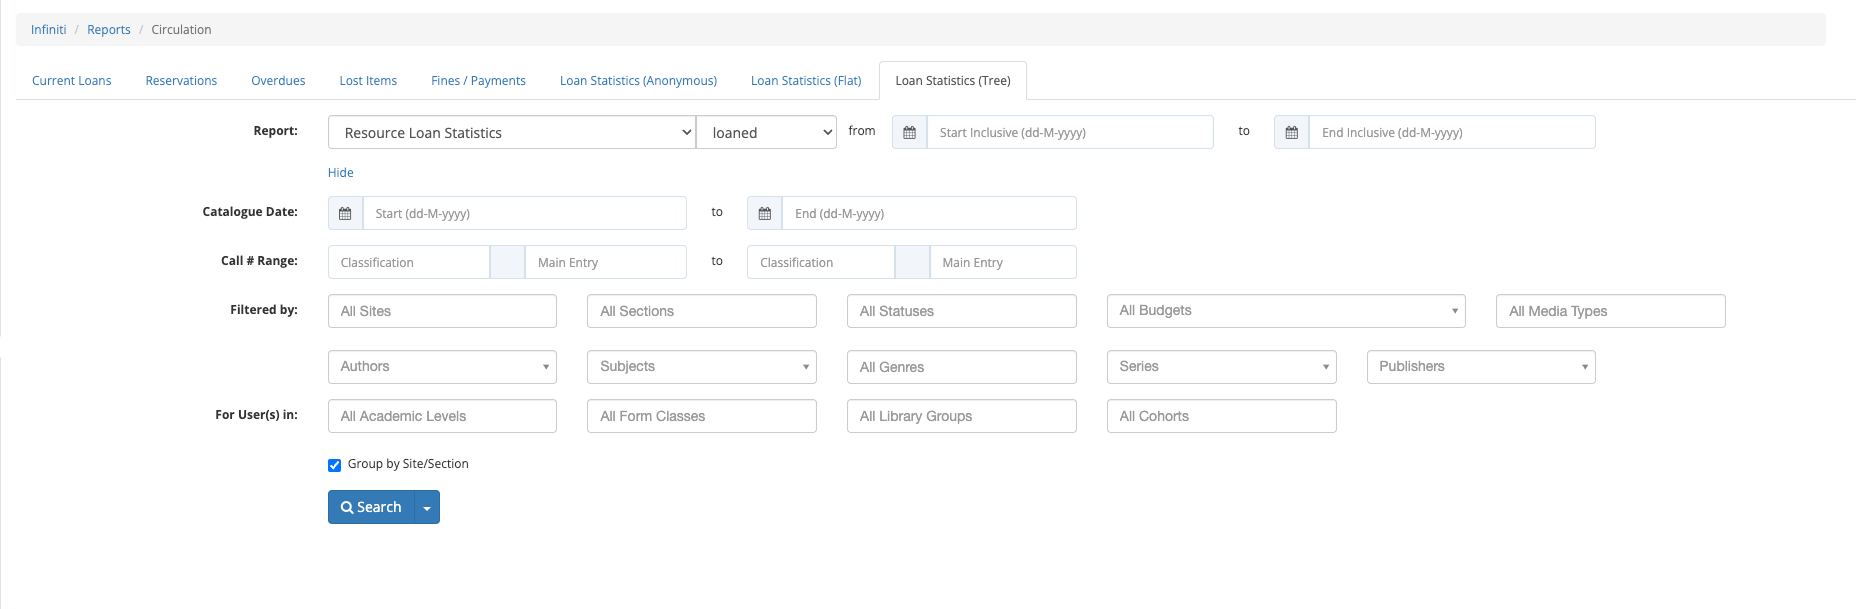Go to Reports breadcrumb link
Screen dimensions: 1869x609
pos(109,30)
